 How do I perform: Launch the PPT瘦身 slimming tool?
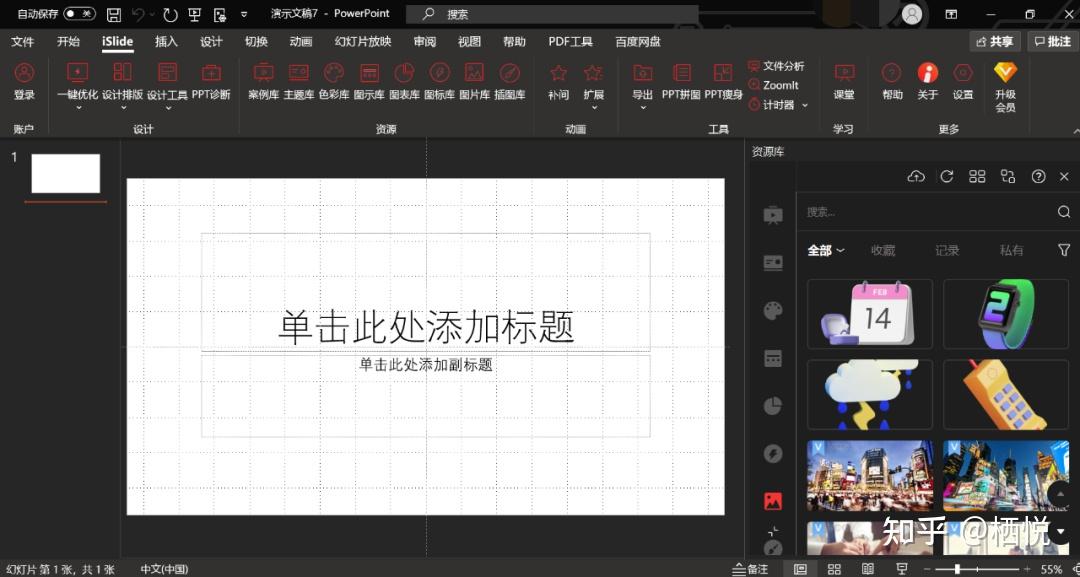click(x=722, y=85)
